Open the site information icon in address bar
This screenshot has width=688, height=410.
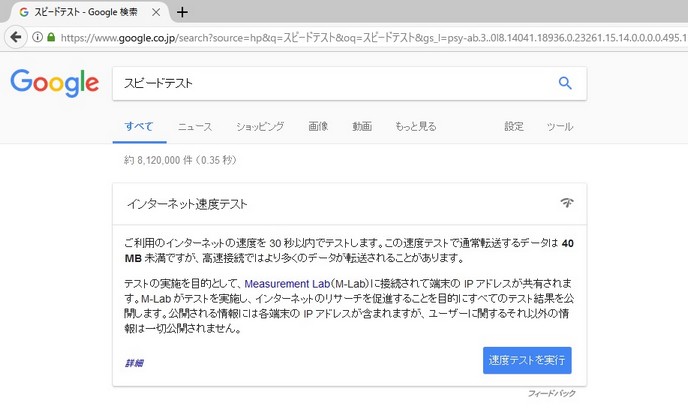coord(38,37)
